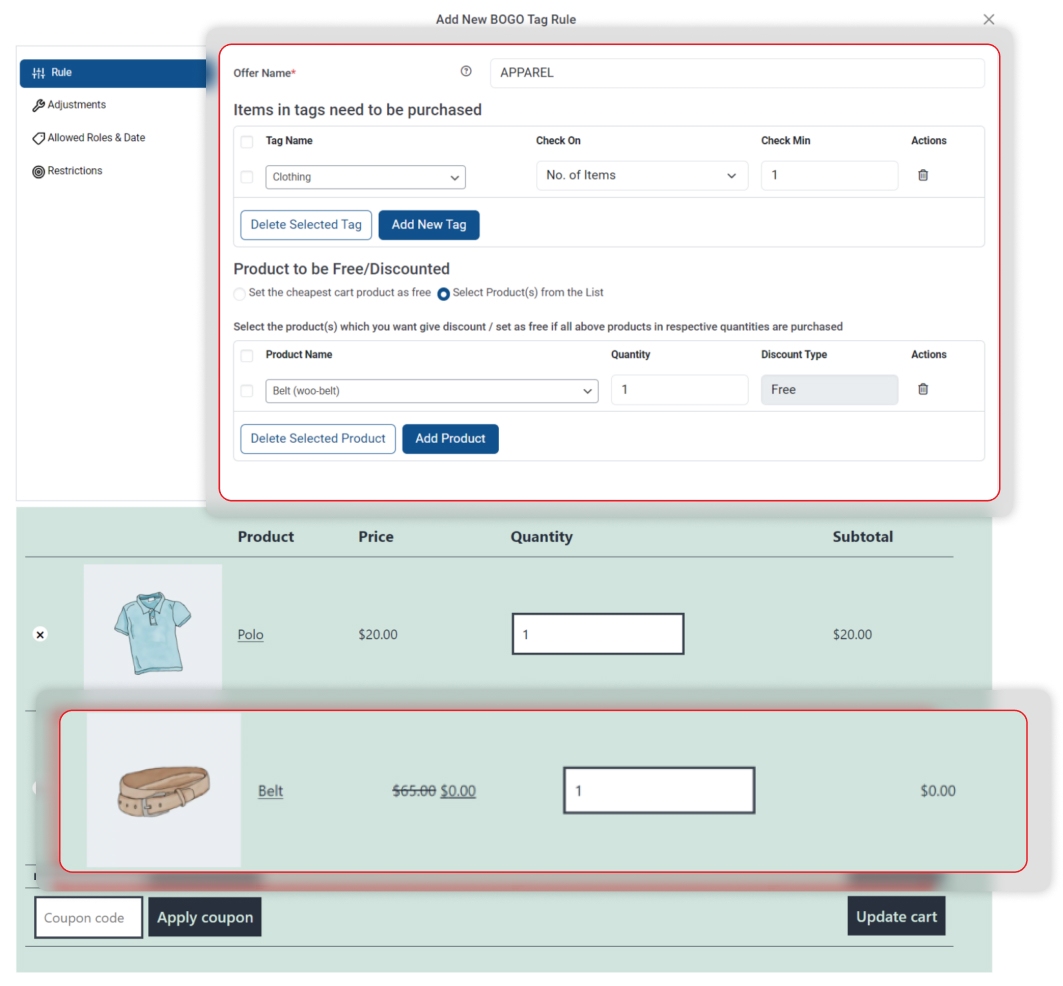Click the help icon beside Offer Name
Image resolution: width=1063 pixels, height=986 pixels.
465,71
